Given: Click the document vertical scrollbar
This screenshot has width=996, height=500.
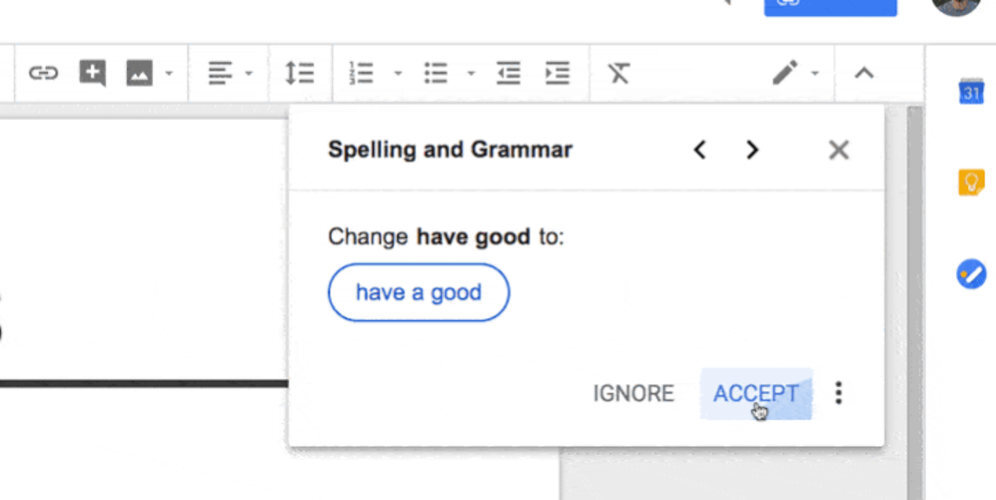Looking at the screenshot, I should 915,302.
